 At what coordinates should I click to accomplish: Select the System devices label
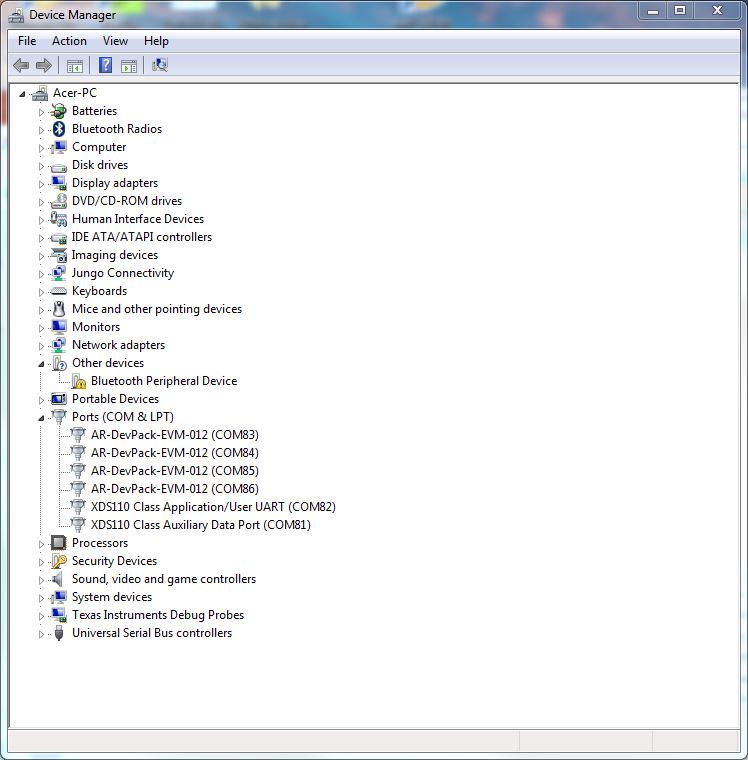(x=112, y=597)
